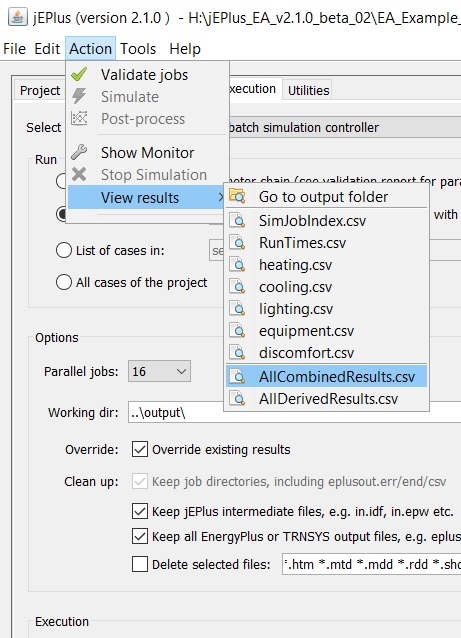461x638 pixels.
Task: Select the All cases of the project radio
Action: 64,282
